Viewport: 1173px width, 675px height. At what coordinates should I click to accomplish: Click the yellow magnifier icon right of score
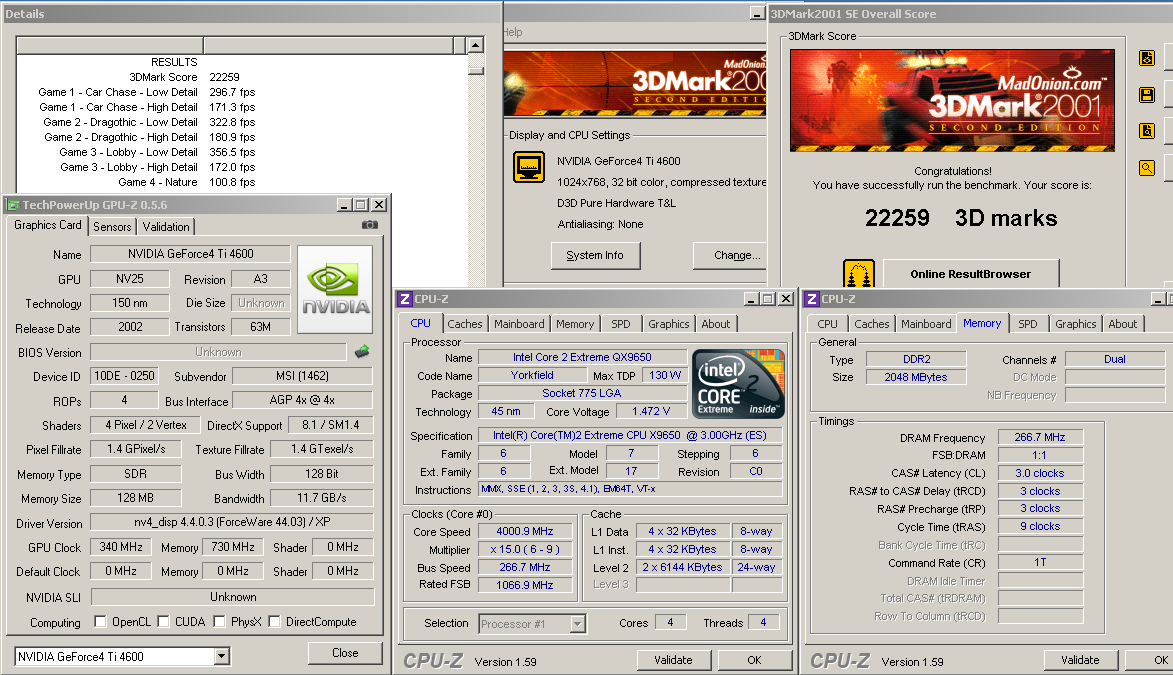(1147, 168)
